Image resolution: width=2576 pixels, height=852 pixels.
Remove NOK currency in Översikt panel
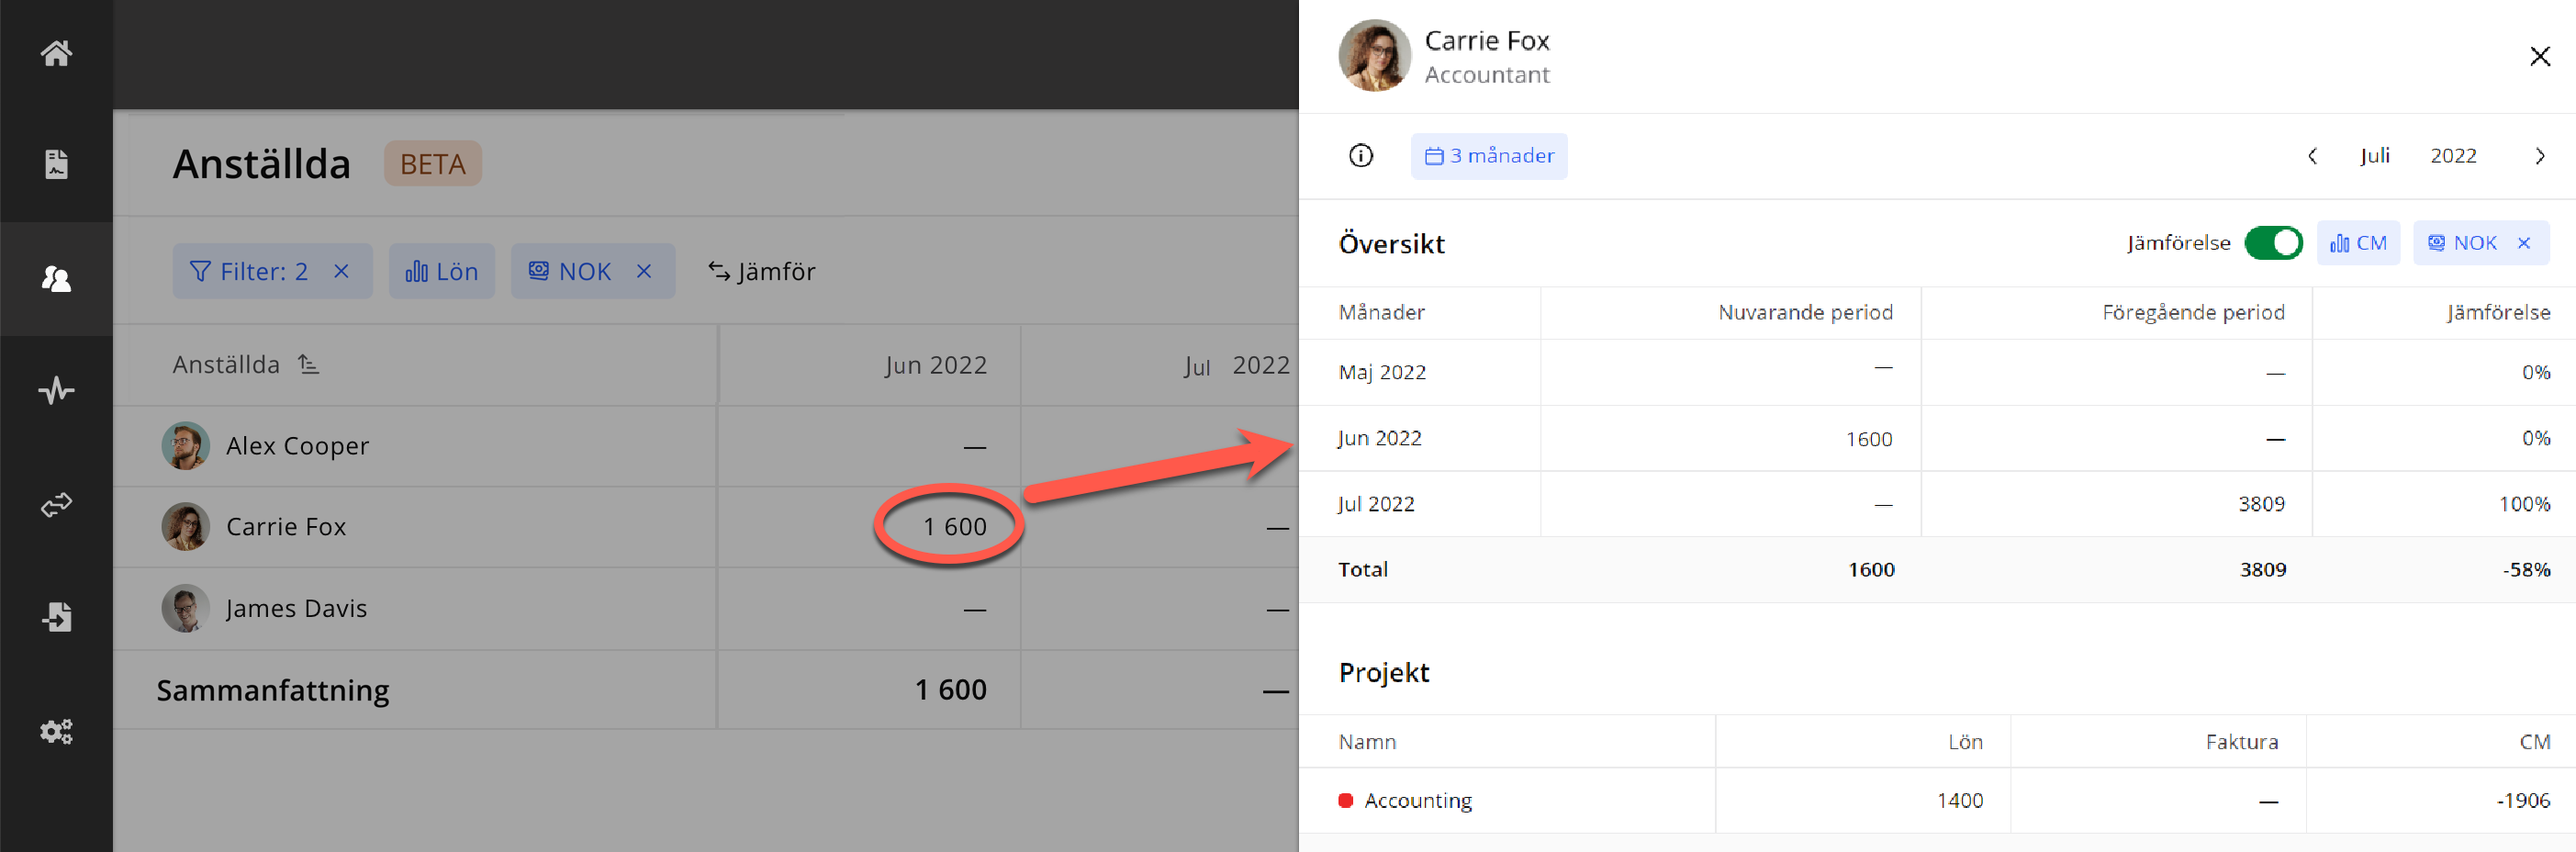point(2523,243)
